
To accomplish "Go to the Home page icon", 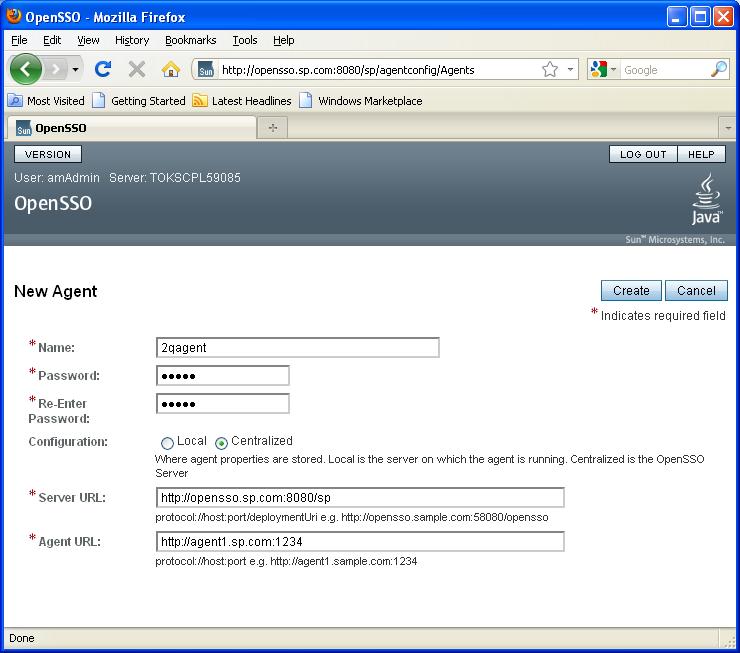I will click(x=170, y=70).
